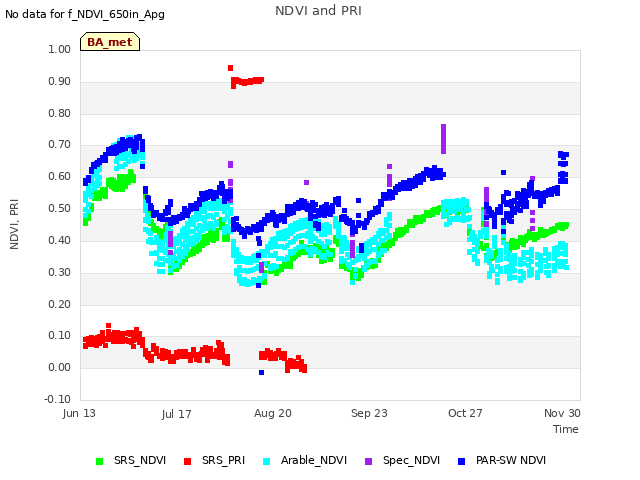Click the Jul 17 x-axis tick label
This screenshot has width=640, height=480.
click(176, 414)
